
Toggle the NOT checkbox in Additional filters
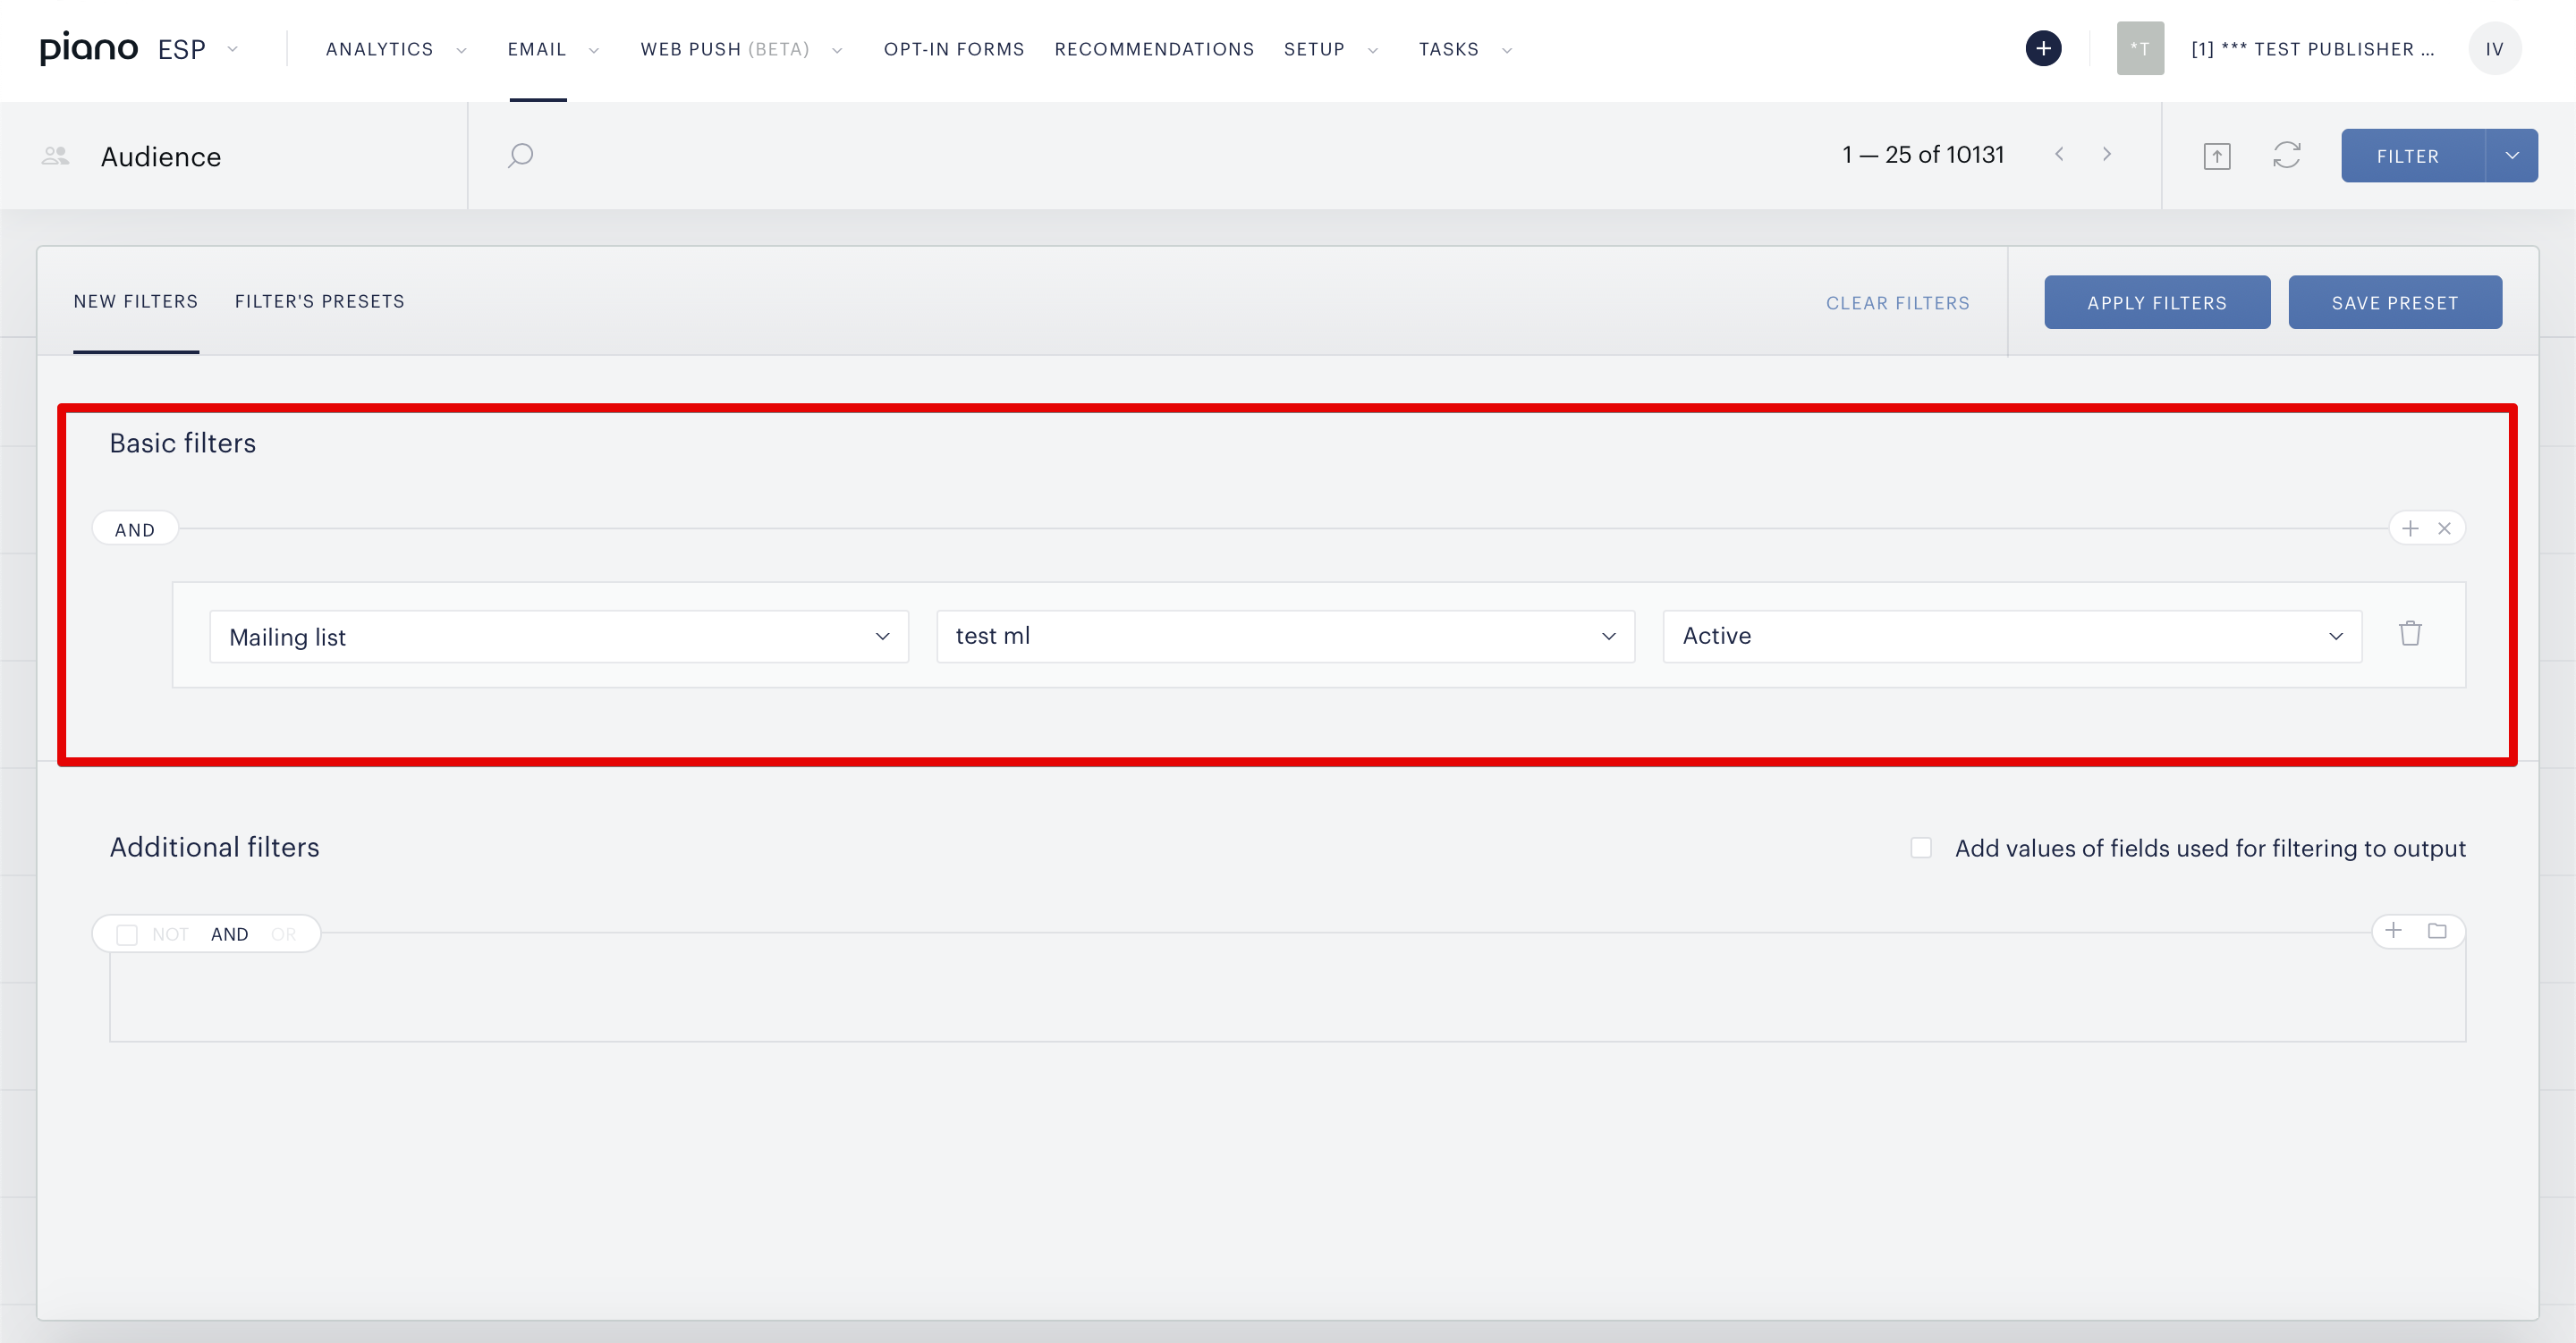click(x=127, y=934)
